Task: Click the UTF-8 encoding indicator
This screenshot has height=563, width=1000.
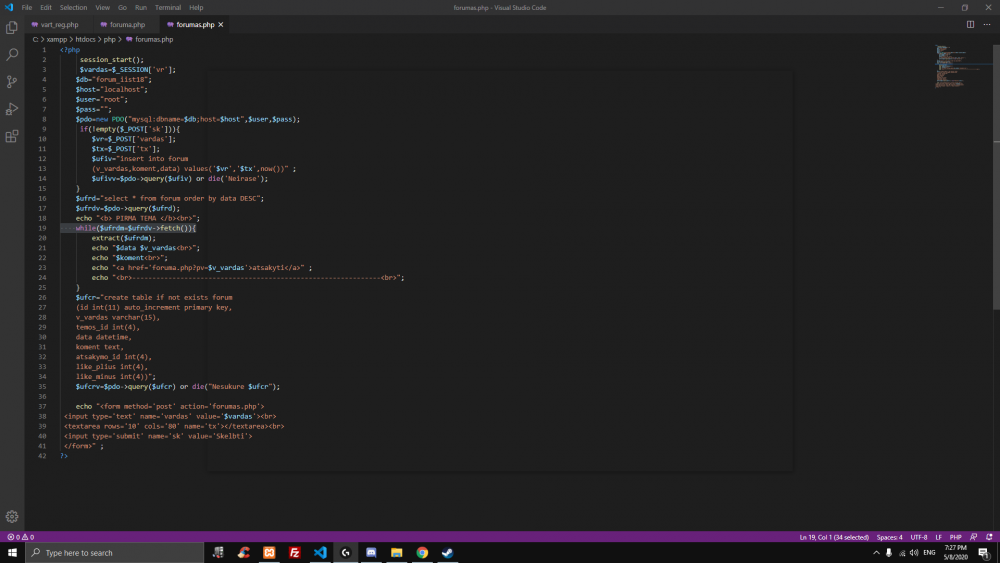Action: click(x=918, y=537)
